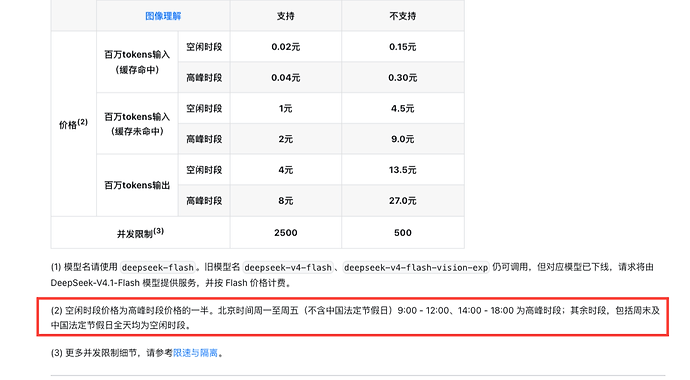Select the 4.5元 cache-miss input price
Screen dimensions: 690x380
pyautogui.click(x=403, y=108)
